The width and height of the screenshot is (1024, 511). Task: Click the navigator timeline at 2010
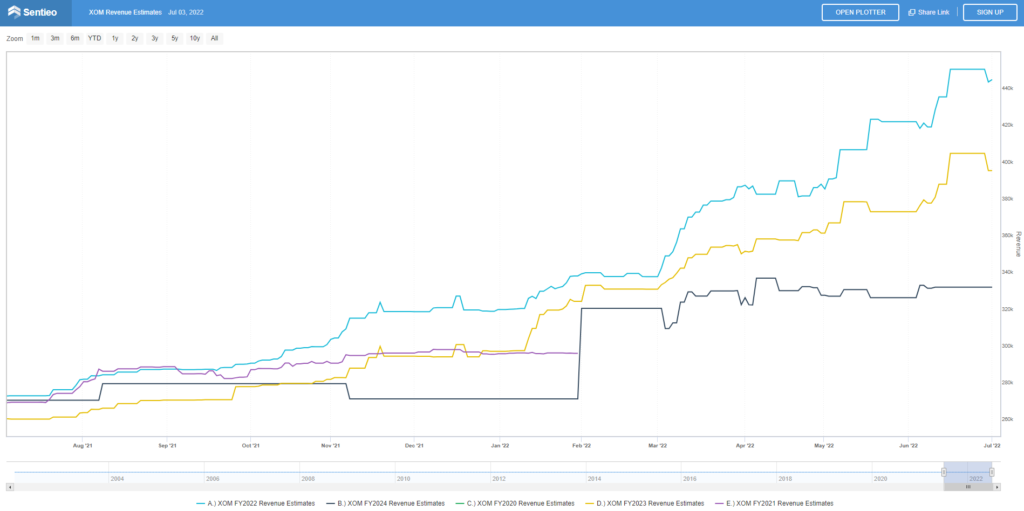(x=403, y=479)
